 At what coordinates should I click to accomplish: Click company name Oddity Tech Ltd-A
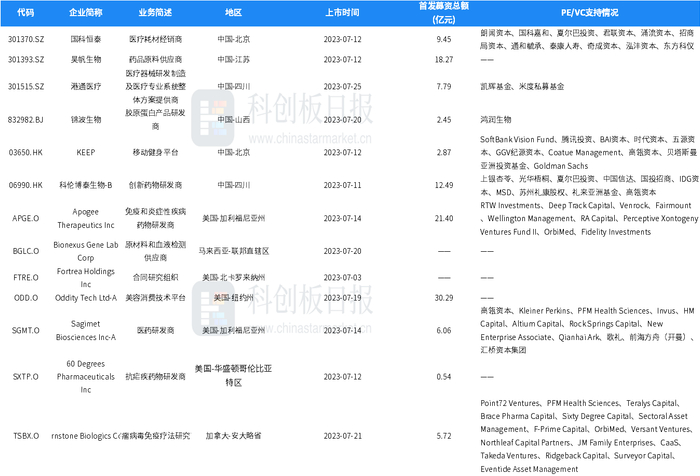click(86, 298)
